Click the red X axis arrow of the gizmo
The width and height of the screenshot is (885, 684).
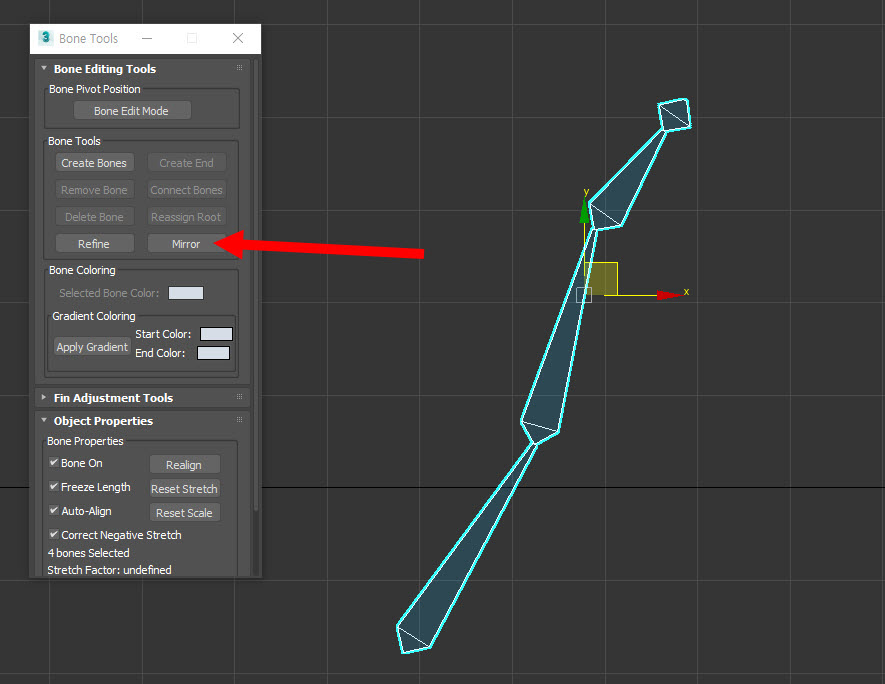pyautogui.click(x=669, y=295)
